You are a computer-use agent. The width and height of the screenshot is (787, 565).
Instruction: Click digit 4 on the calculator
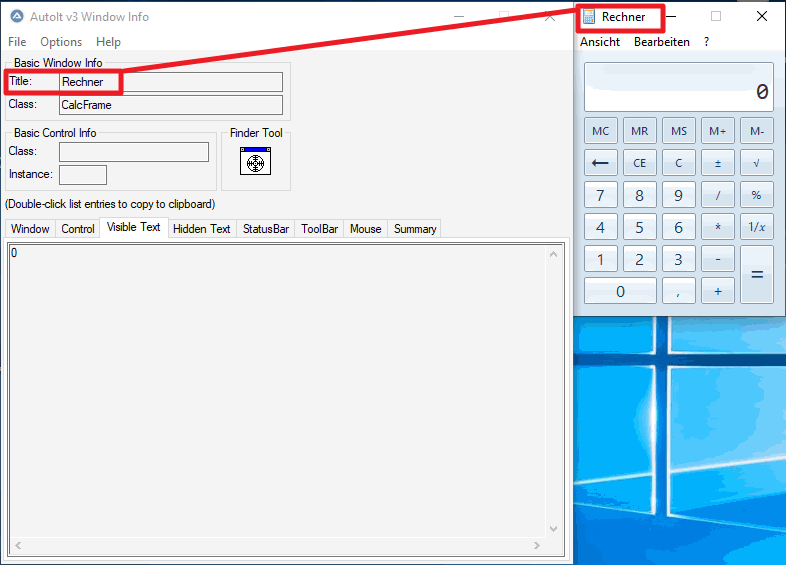(x=600, y=227)
